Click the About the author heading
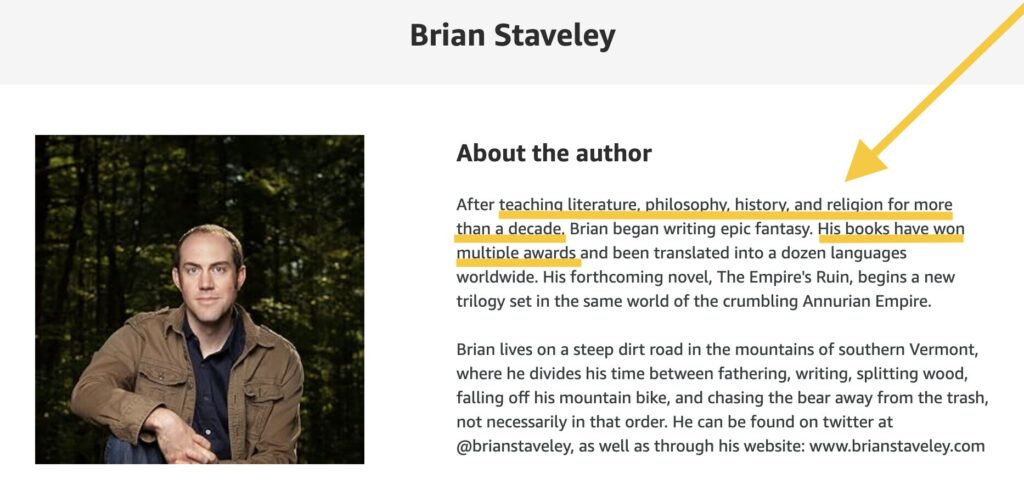 [x=554, y=153]
